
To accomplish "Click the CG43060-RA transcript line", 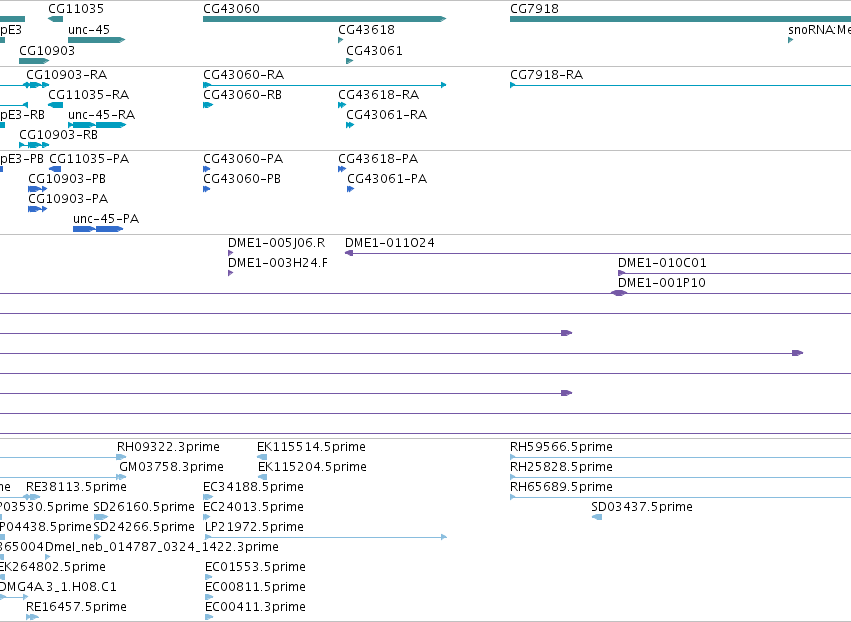I will point(325,85).
